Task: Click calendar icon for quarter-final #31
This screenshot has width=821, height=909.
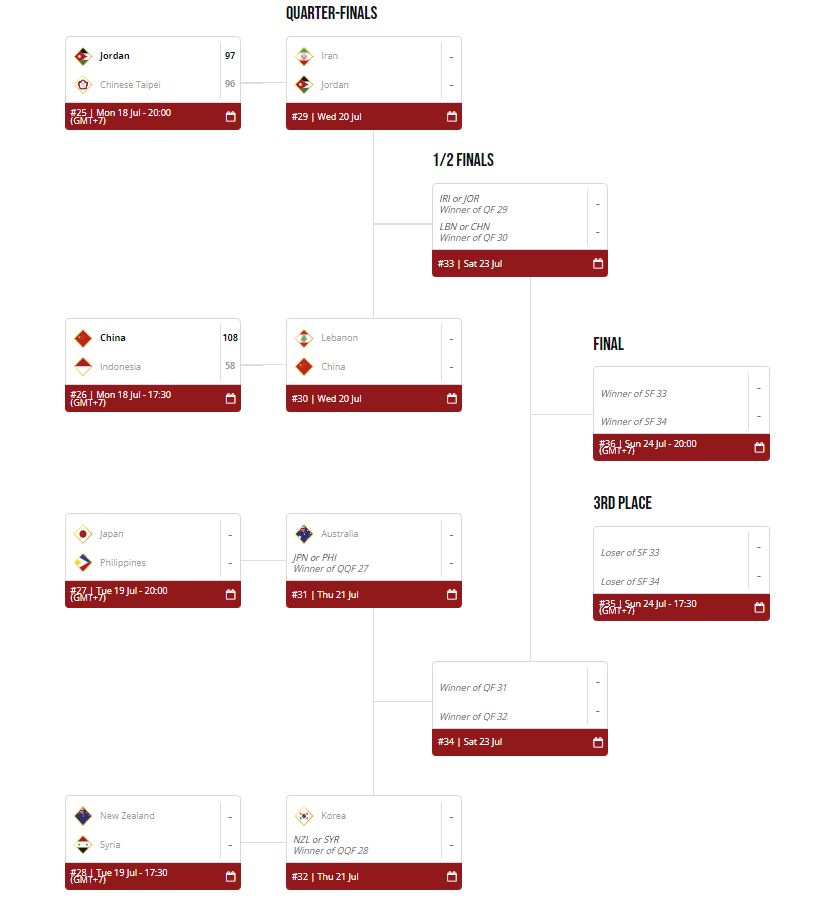Action: coord(452,594)
